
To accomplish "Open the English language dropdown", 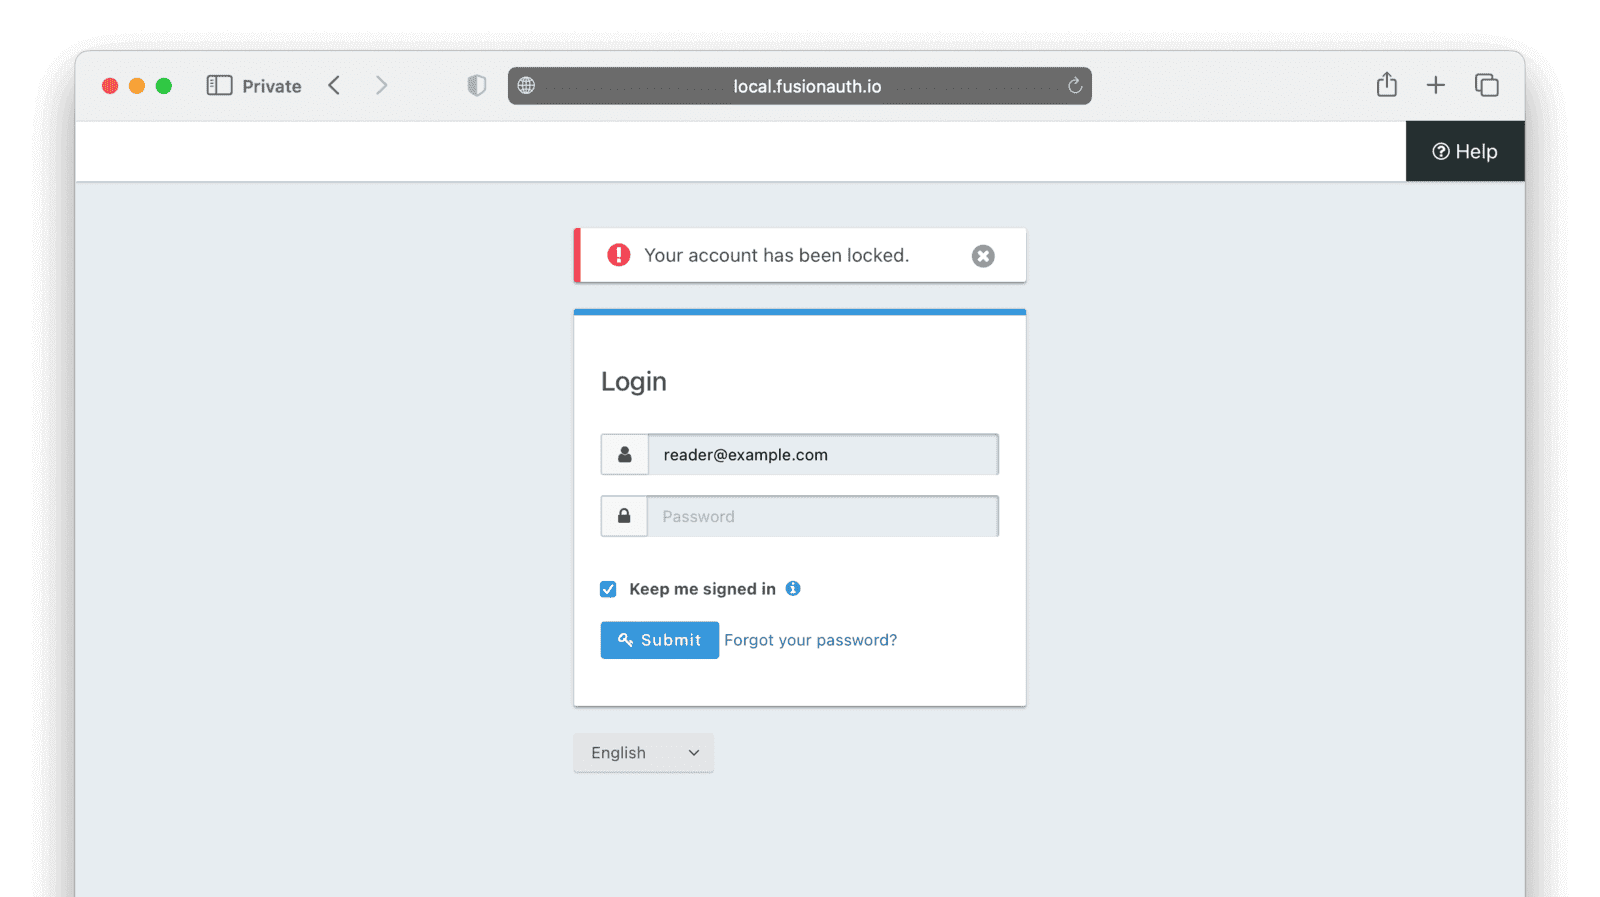I will coord(643,753).
